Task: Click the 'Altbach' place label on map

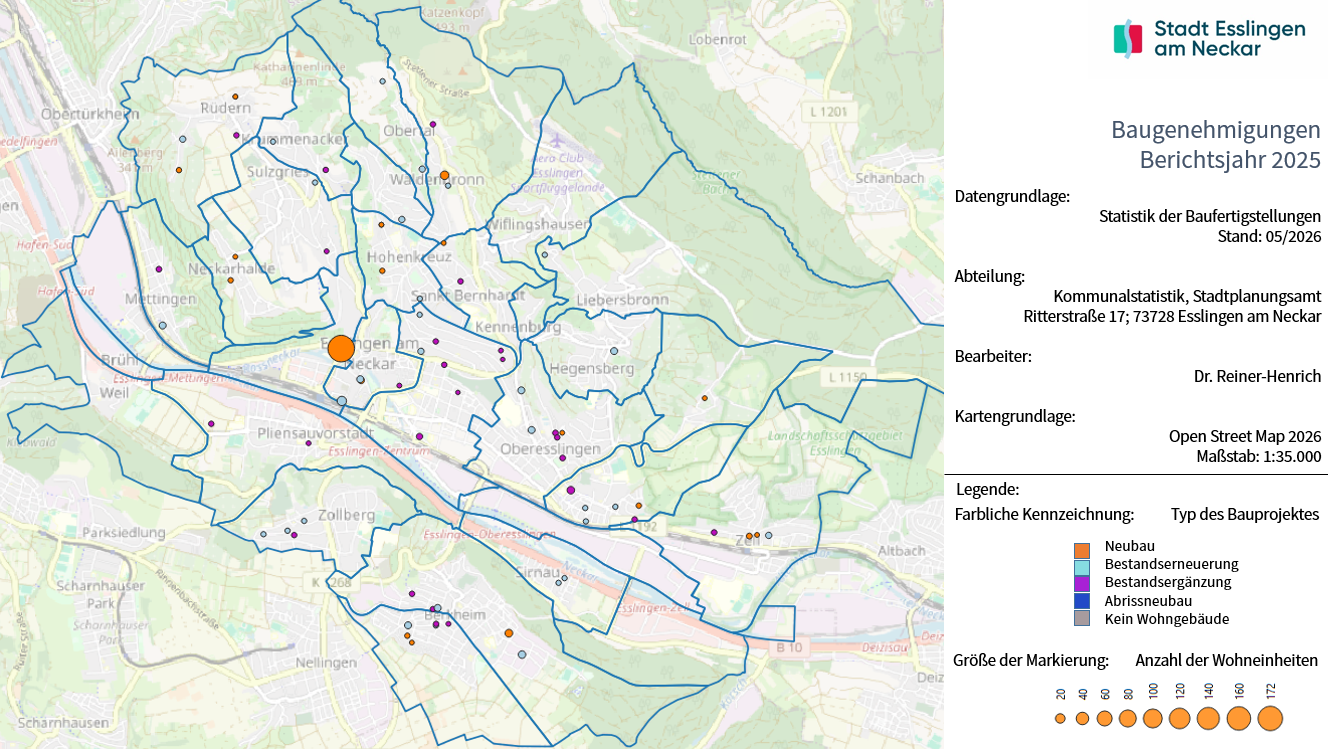Action: pyautogui.click(x=903, y=551)
